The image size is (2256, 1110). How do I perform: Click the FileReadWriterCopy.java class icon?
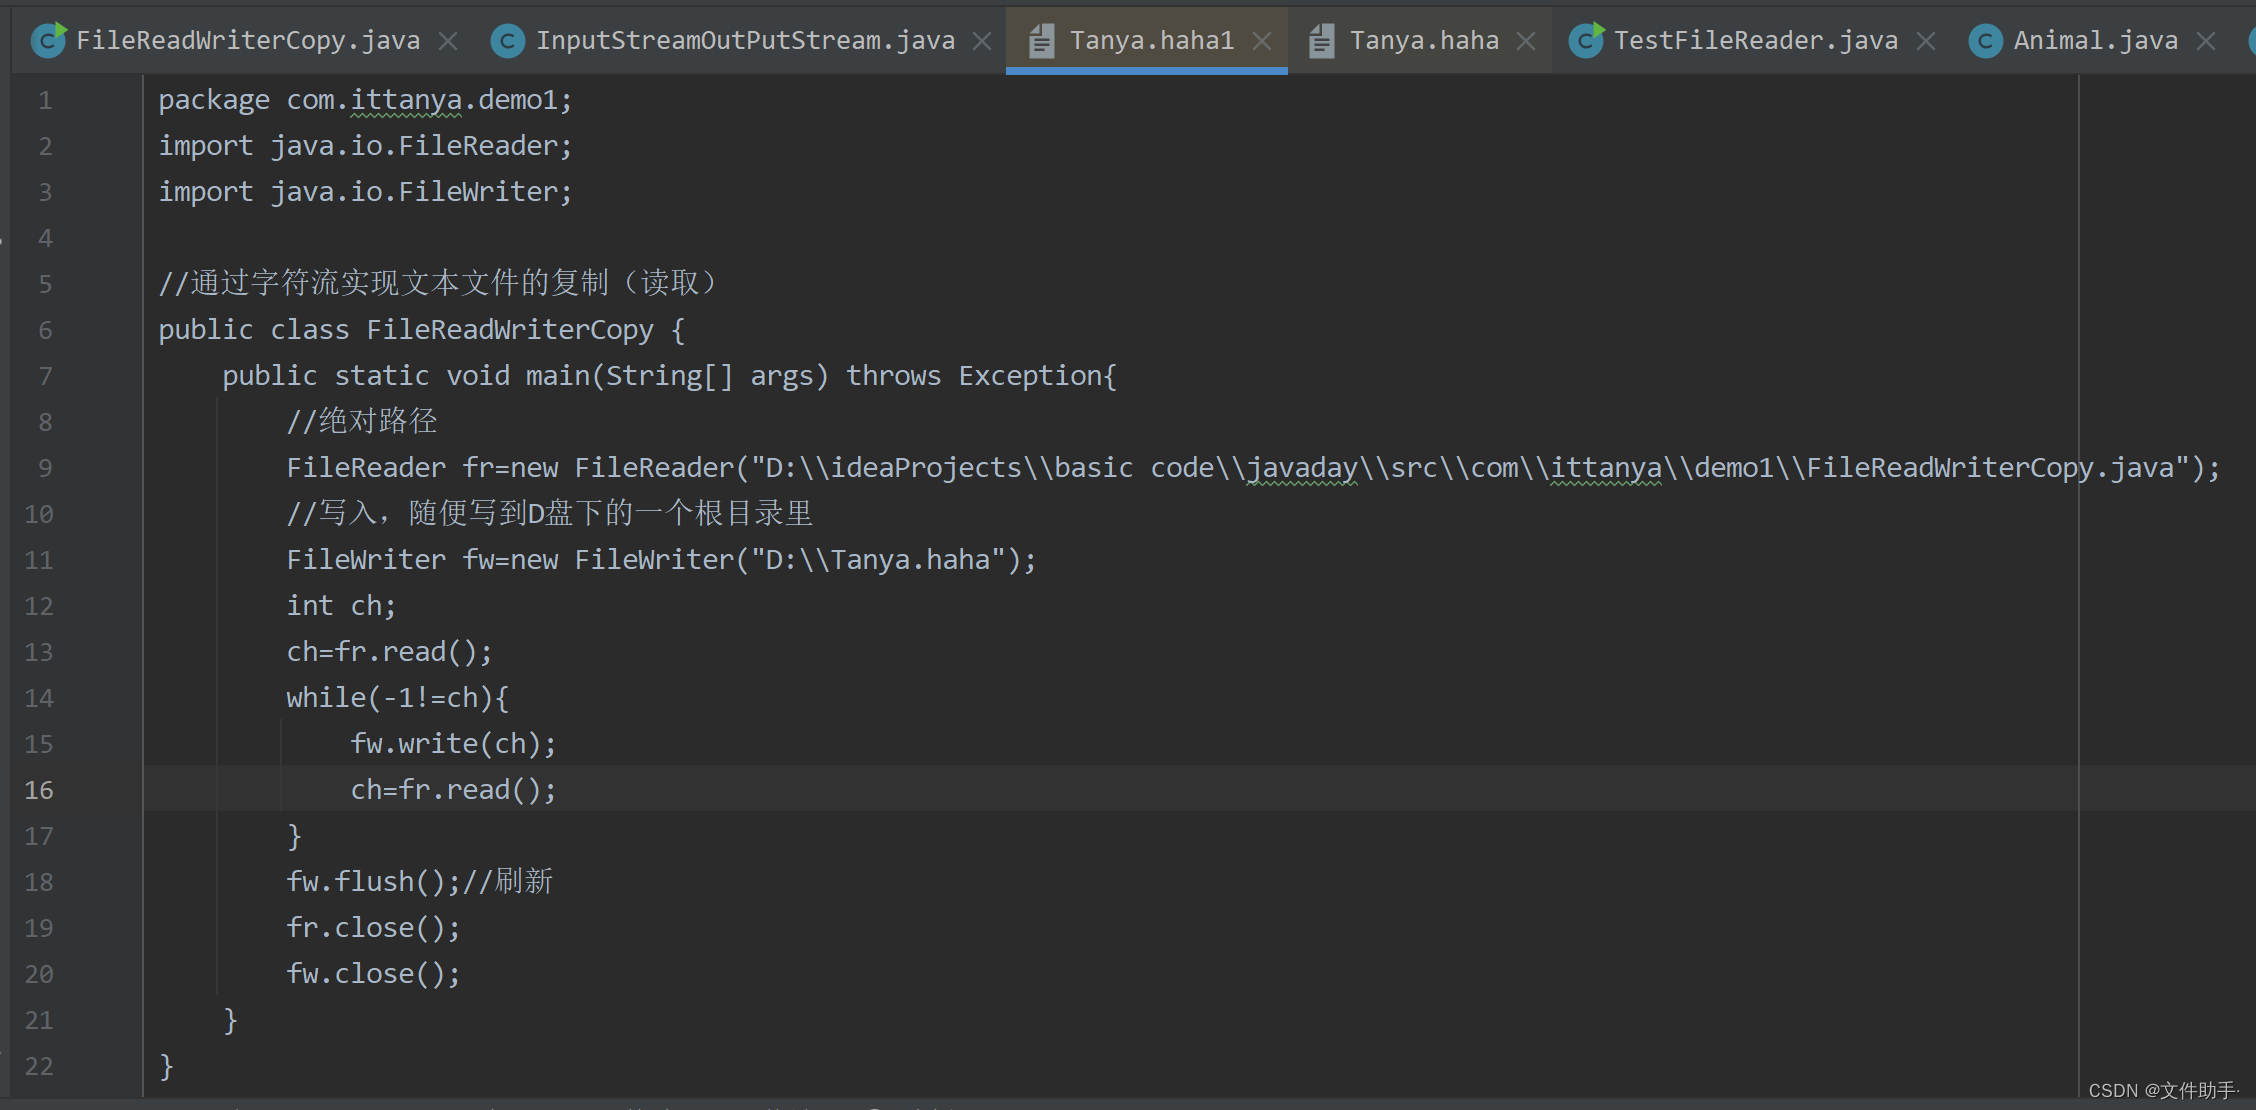(48, 40)
